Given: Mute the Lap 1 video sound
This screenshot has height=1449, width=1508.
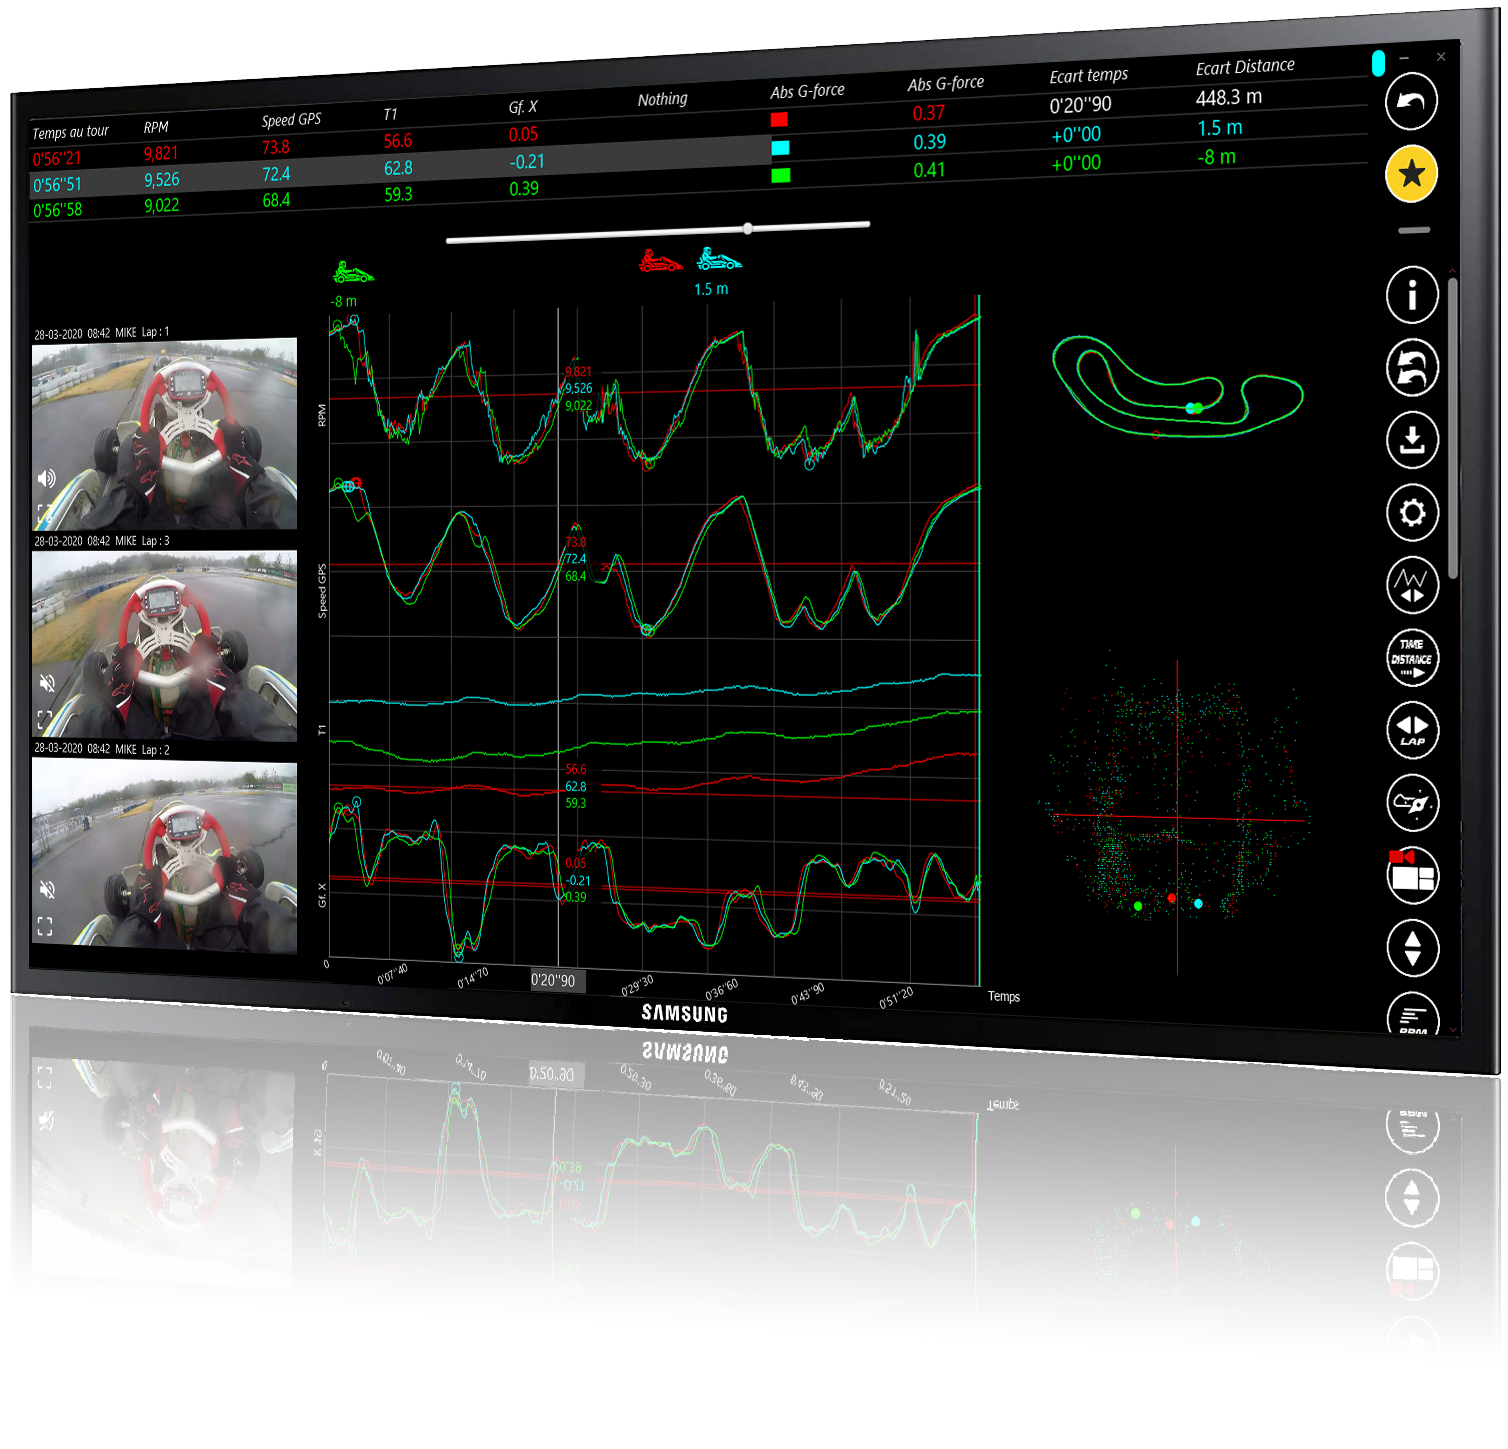Looking at the screenshot, I should click(x=46, y=478).
